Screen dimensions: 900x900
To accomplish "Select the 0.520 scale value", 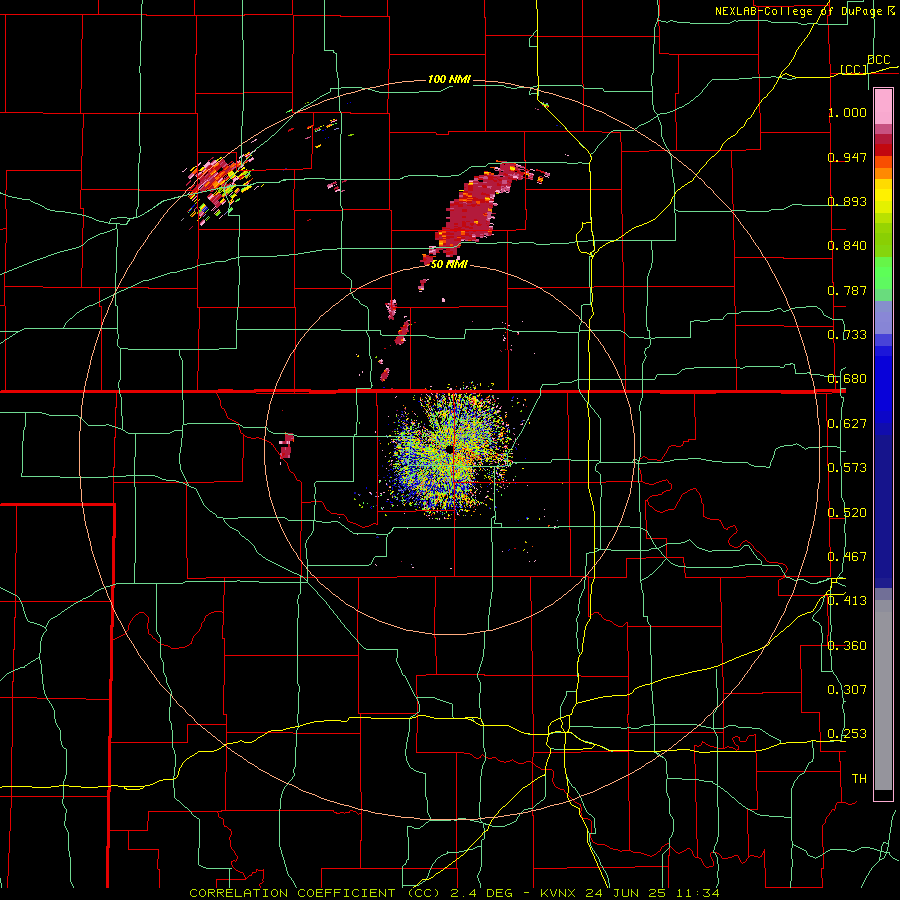I will [x=847, y=513].
